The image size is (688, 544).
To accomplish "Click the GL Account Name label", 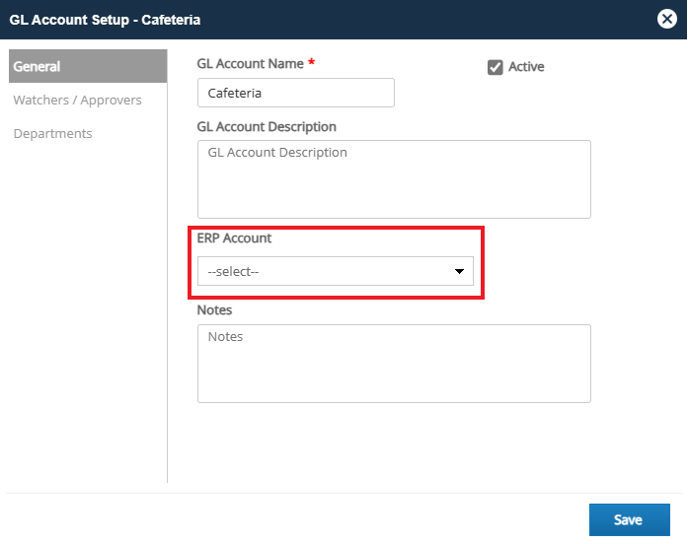I will (250, 64).
